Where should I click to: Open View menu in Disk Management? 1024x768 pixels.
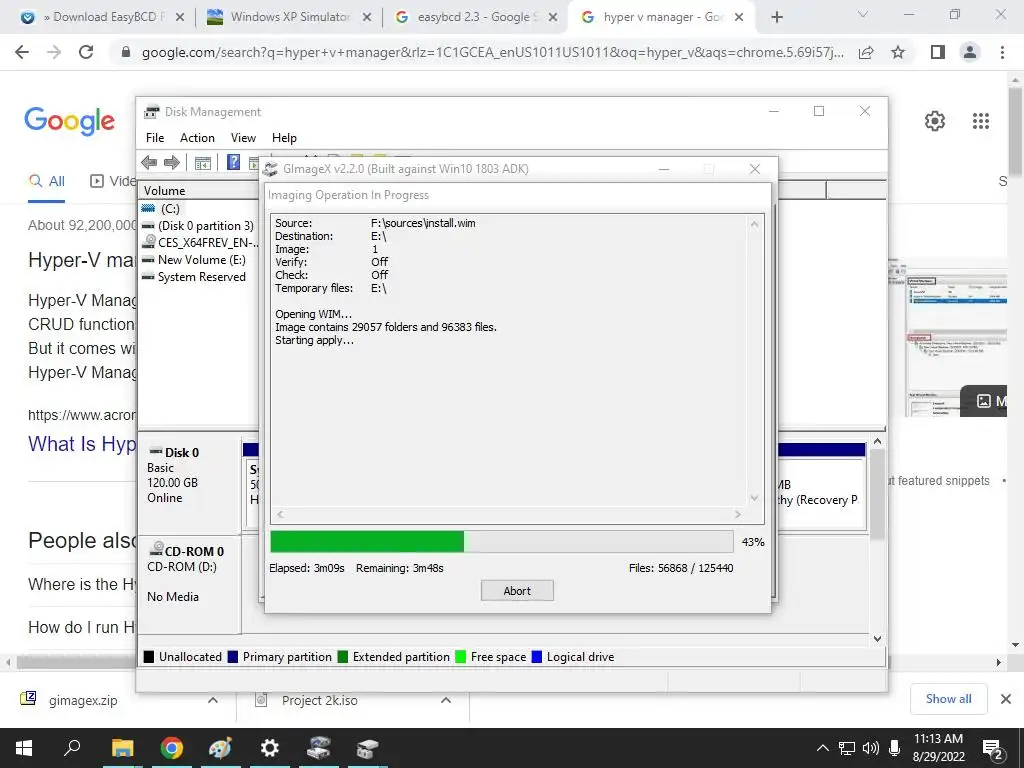point(243,138)
